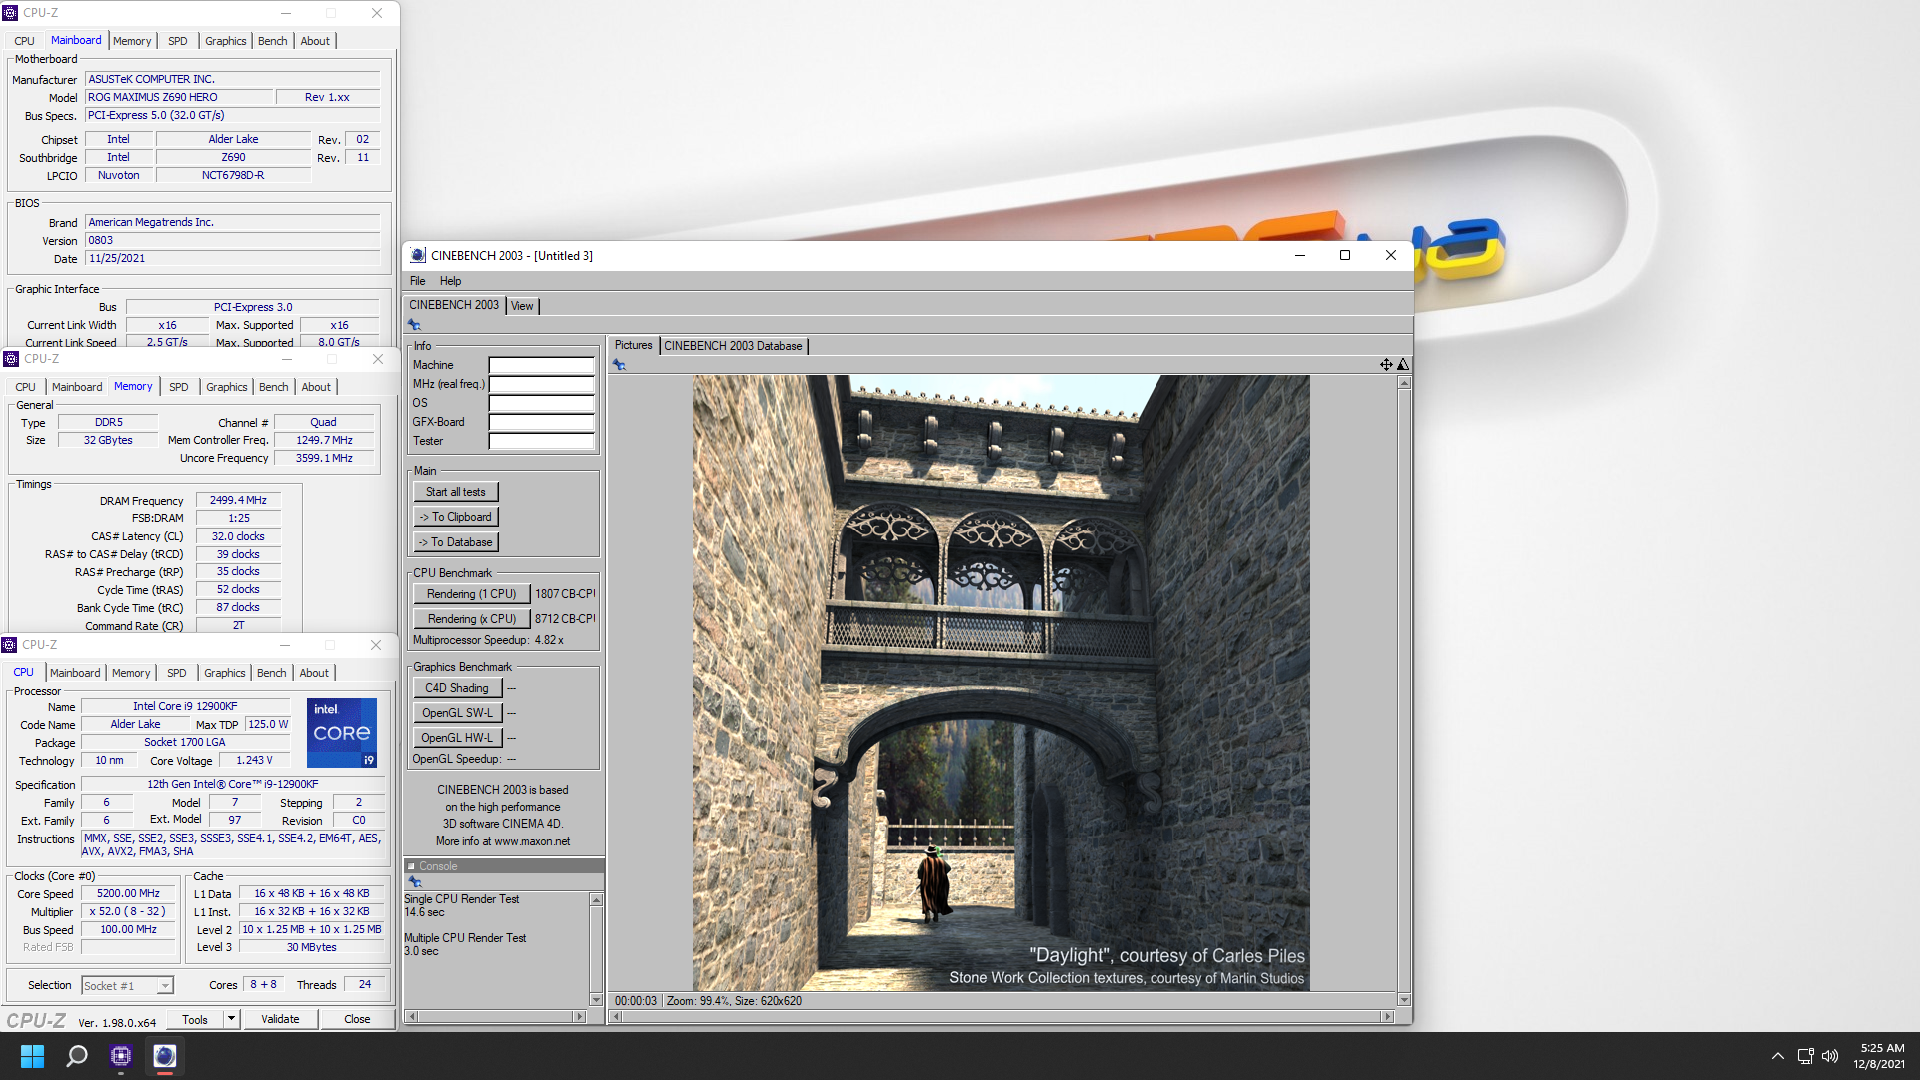Screen dimensions: 1920x1080
Task: Click the 1807 CB-CPU score text
Action: (564, 594)
